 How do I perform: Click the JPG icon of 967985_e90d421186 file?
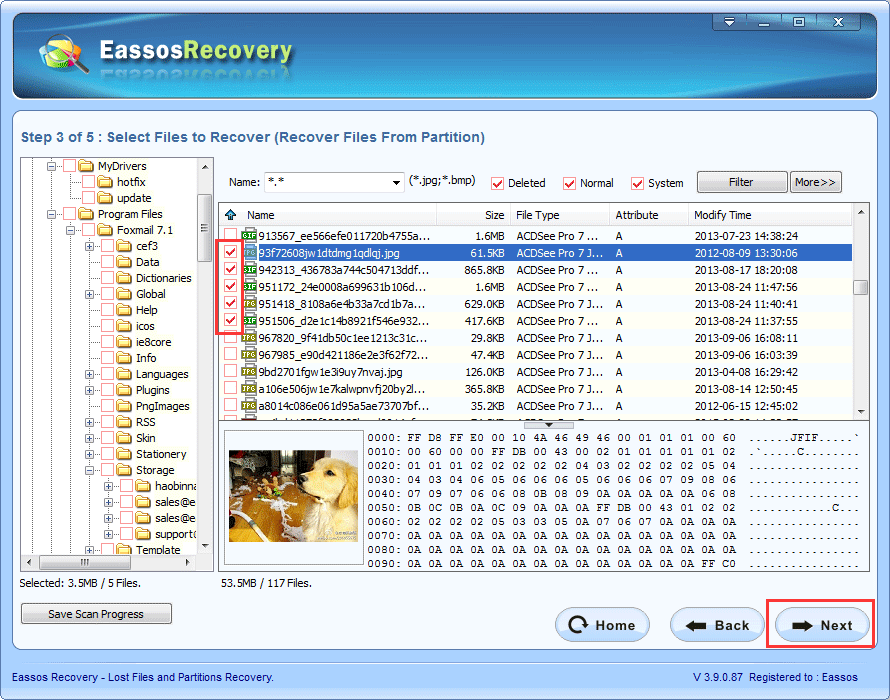point(249,355)
